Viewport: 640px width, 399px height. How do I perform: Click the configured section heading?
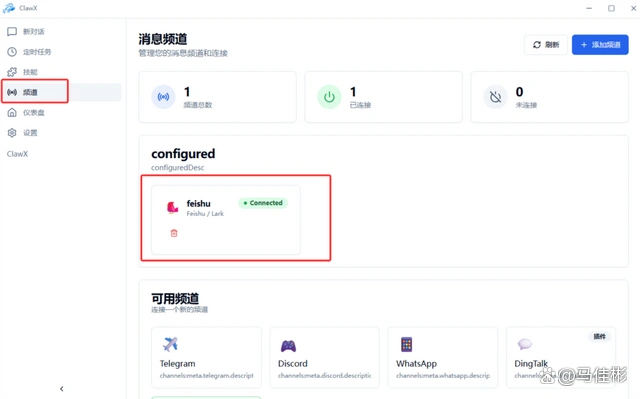point(183,154)
